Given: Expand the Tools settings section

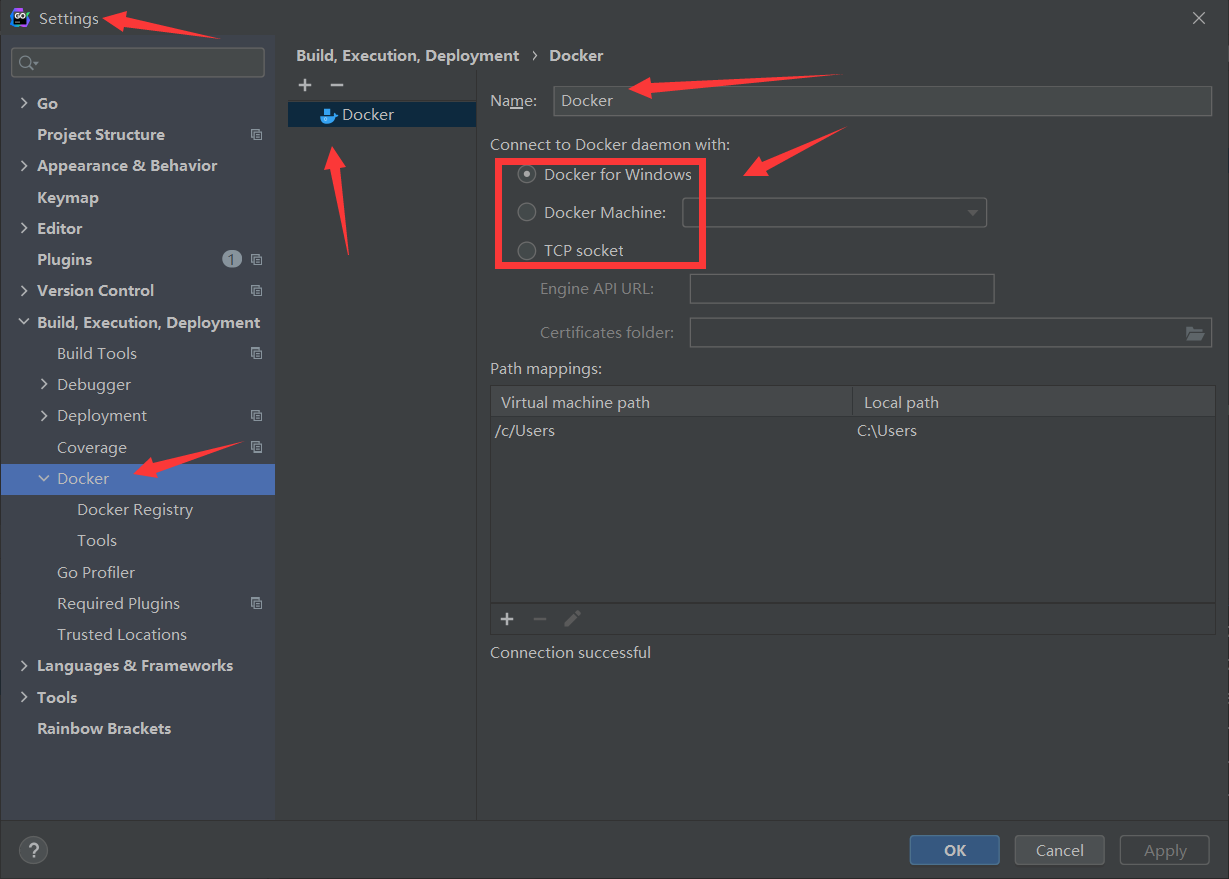Looking at the screenshot, I should 24,697.
